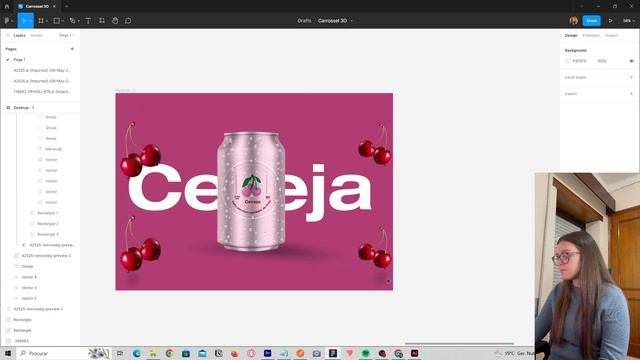Switch to the Inspect tab
This screenshot has width=640, height=360.
pos(611,36)
